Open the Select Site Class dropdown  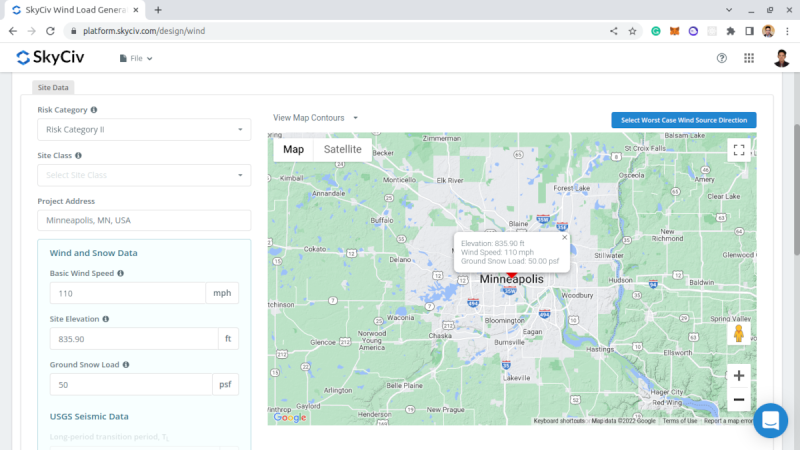tap(144, 175)
